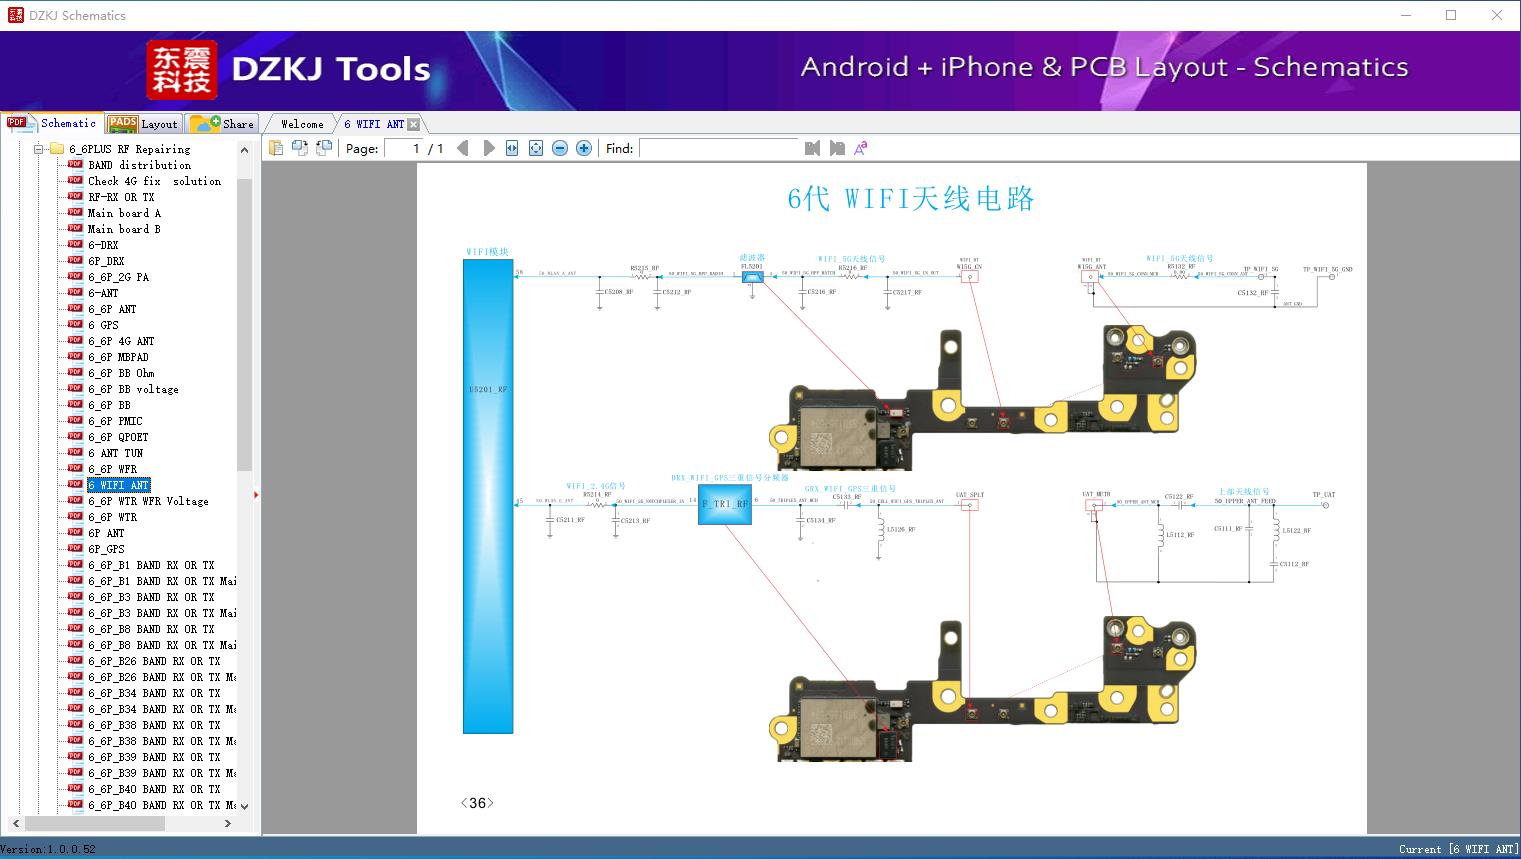The width and height of the screenshot is (1521, 859).
Task: Open the 6_6P_2G PA document
Action: coord(118,277)
